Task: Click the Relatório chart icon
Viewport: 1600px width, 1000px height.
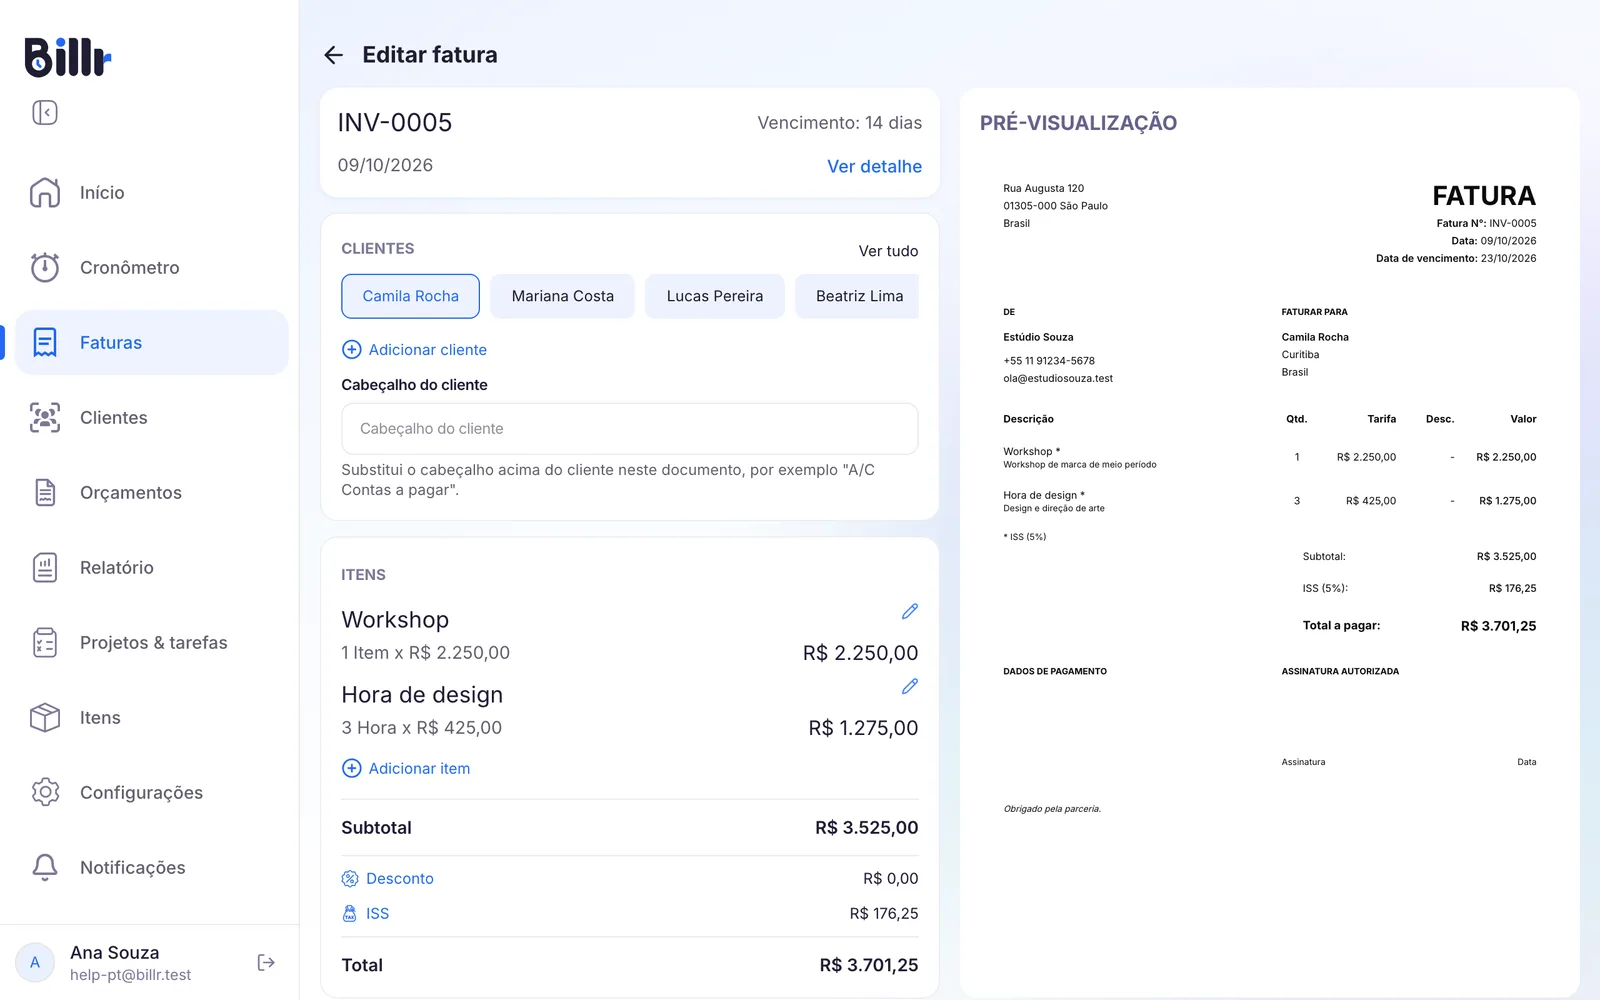Action: click(45, 567)
